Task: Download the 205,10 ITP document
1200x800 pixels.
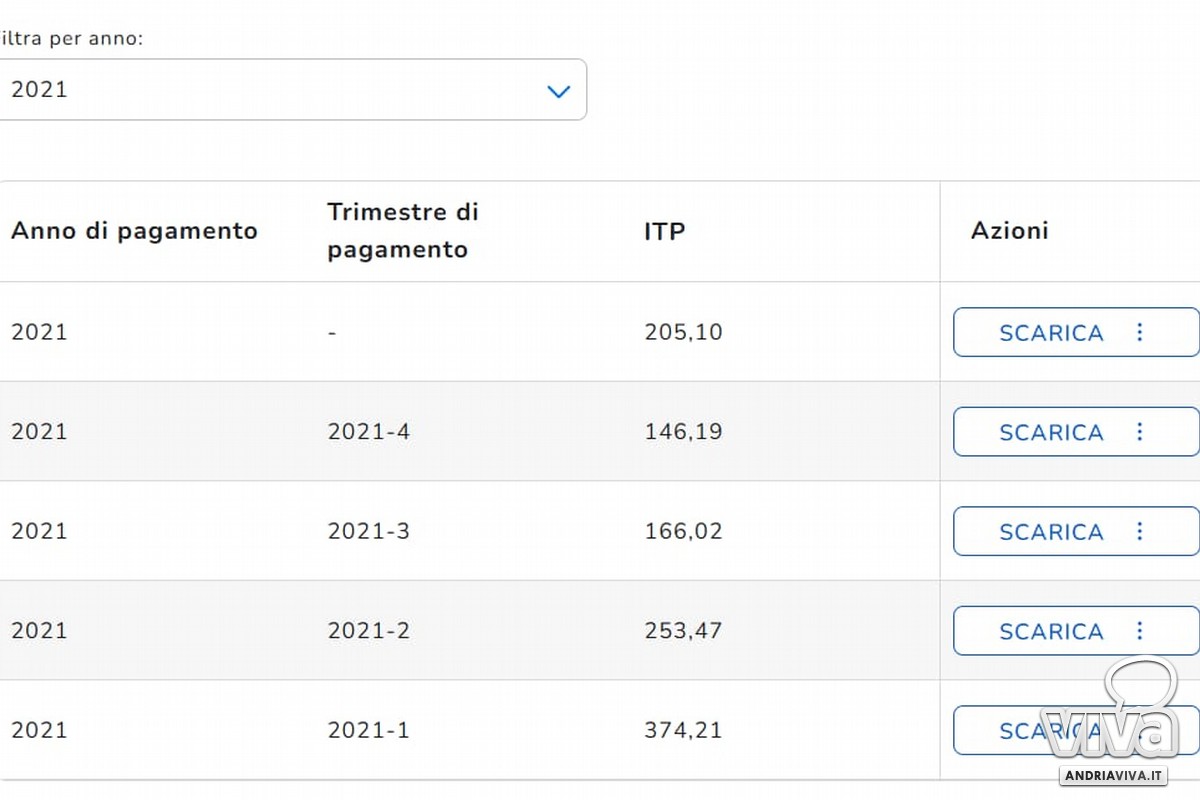Action: pos(1051,332)
